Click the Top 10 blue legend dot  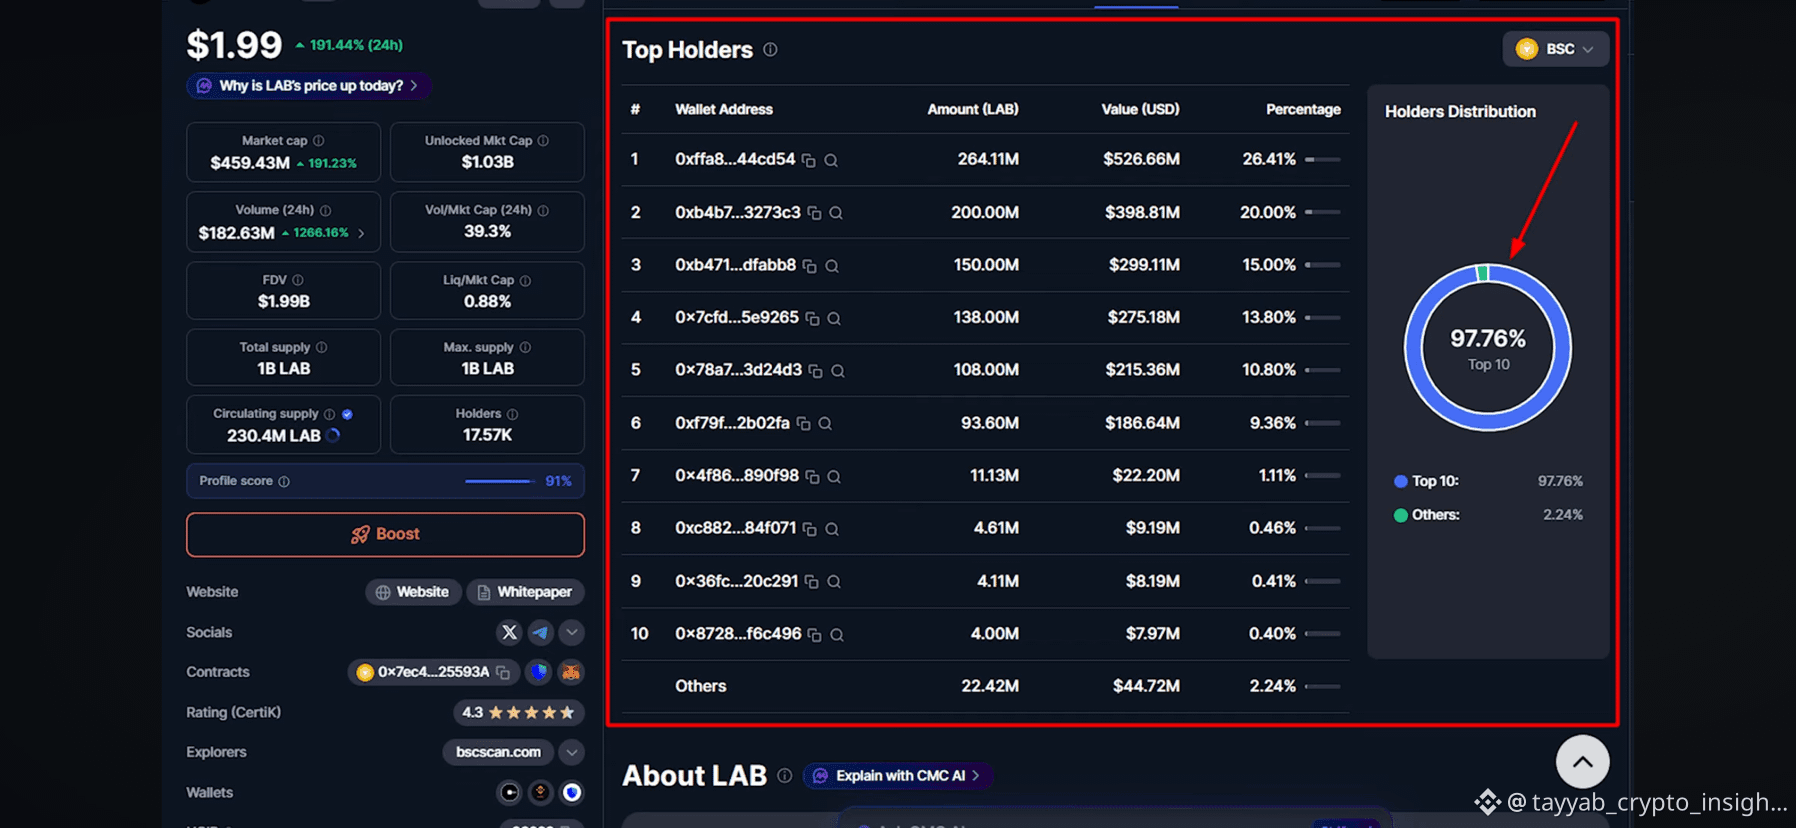click(1401, 482)
